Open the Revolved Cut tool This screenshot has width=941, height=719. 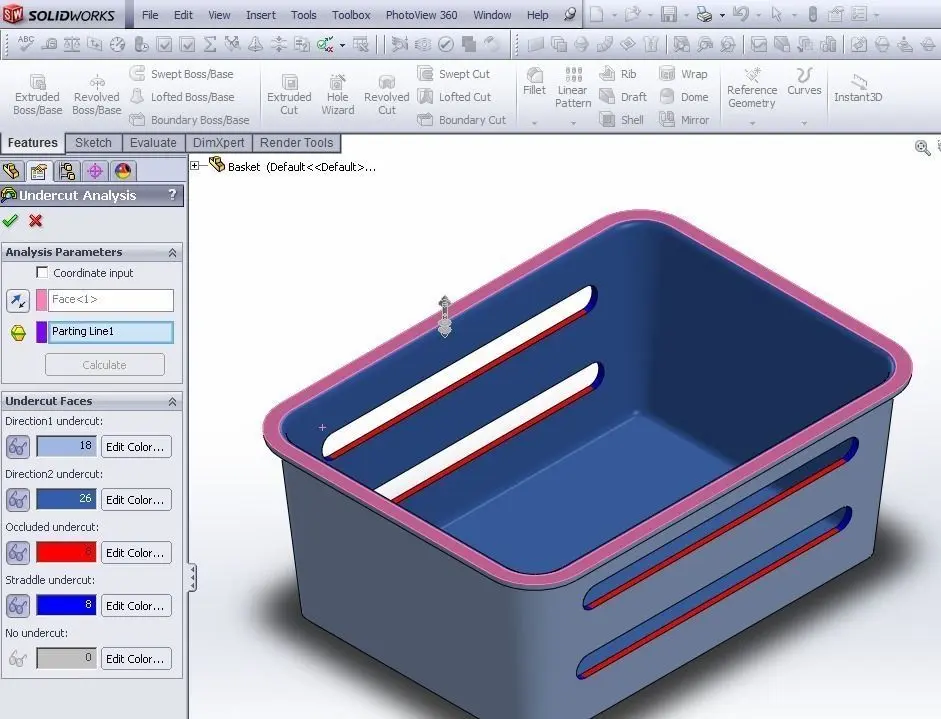386,94
